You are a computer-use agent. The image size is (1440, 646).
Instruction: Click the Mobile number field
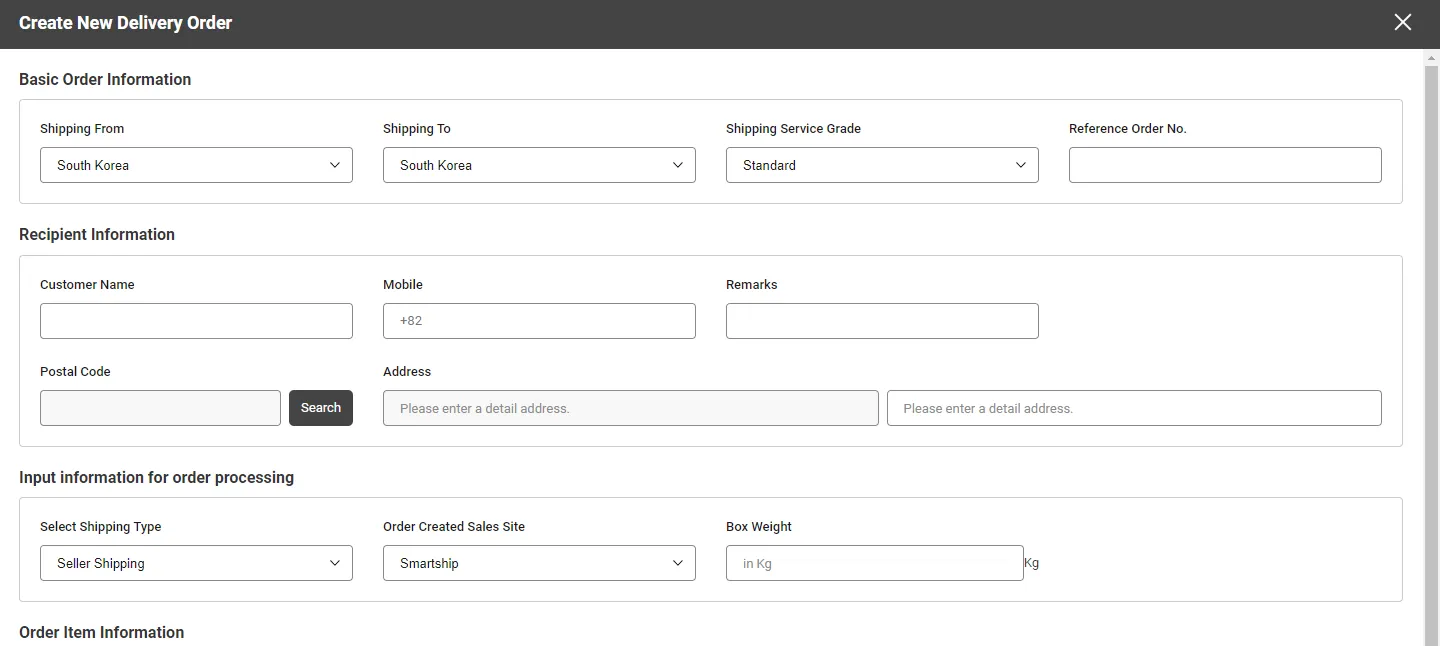pyautogui.click(x=539, y=321)
